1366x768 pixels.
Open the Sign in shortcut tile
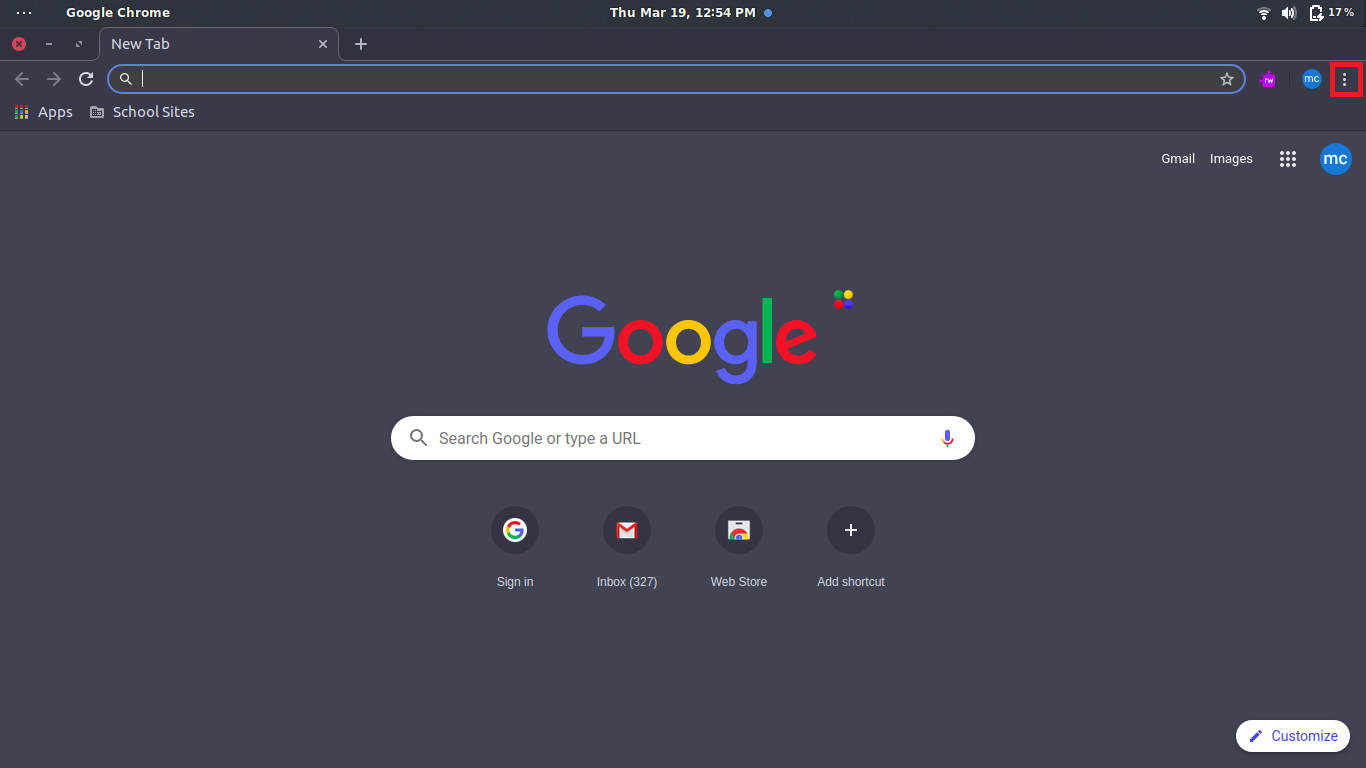point(515,548)
